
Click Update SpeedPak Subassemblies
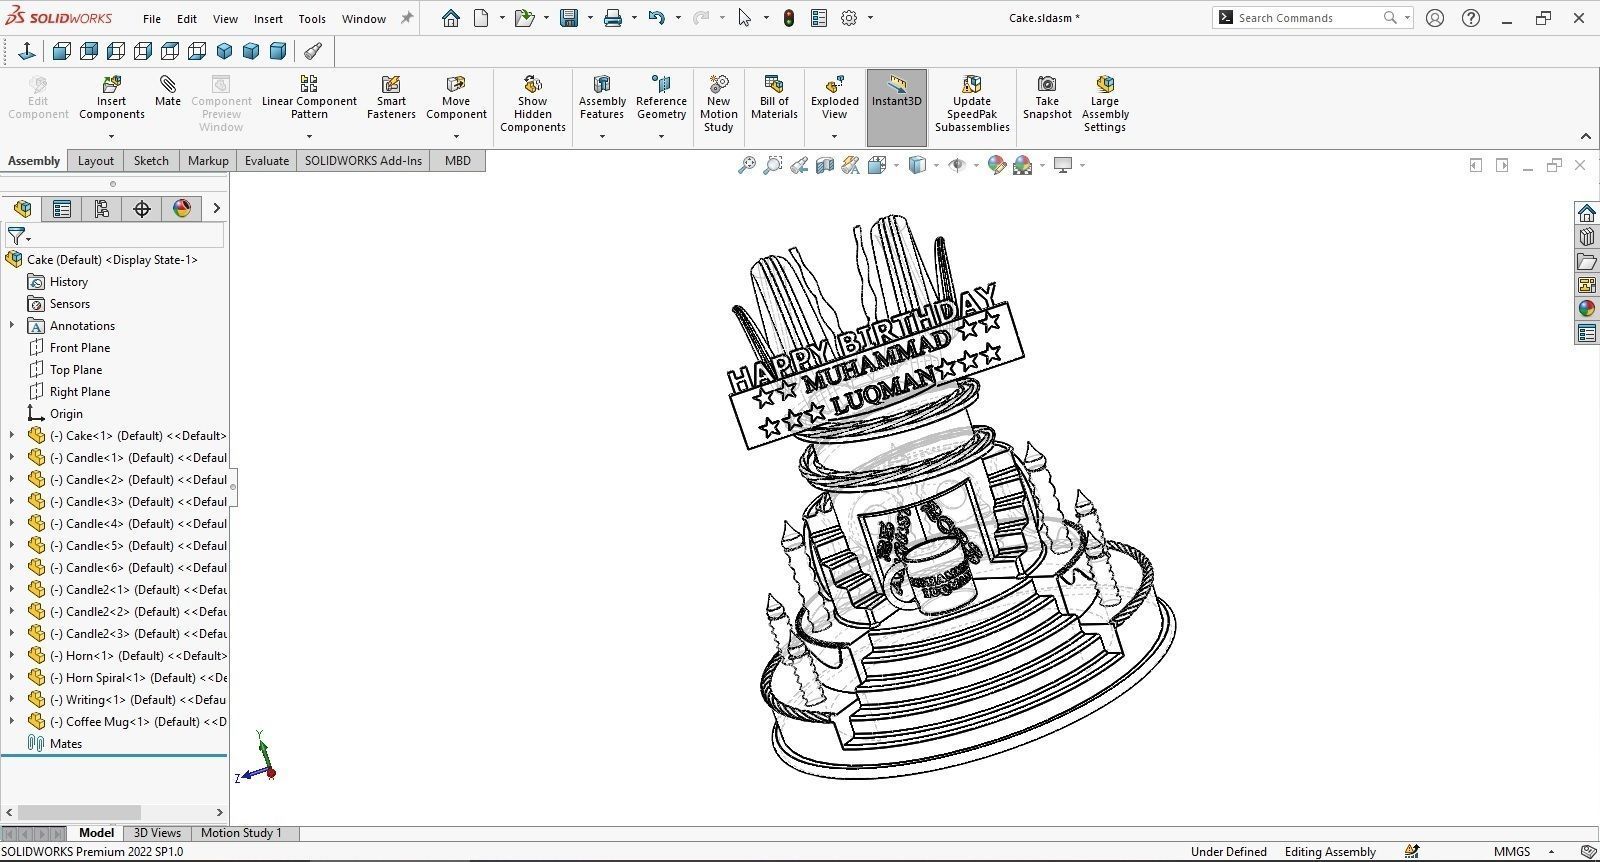972,104
